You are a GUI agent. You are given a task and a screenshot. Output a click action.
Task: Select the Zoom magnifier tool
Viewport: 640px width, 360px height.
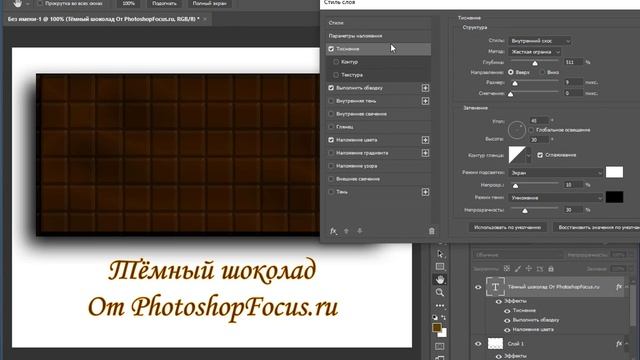pos(440,293)
